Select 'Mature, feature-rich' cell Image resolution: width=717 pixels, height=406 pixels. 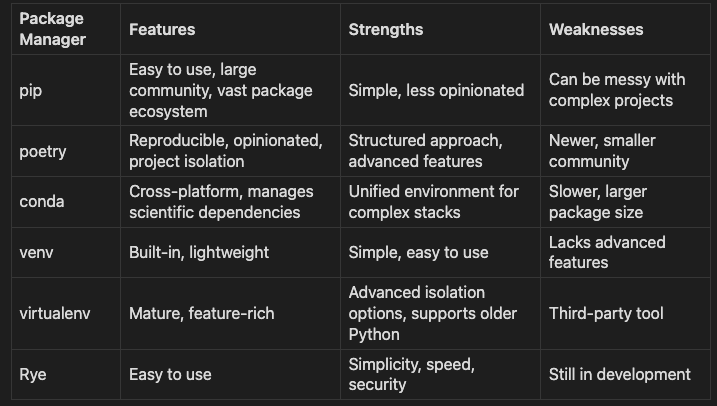pyautogui.click(x=230, y=313)
